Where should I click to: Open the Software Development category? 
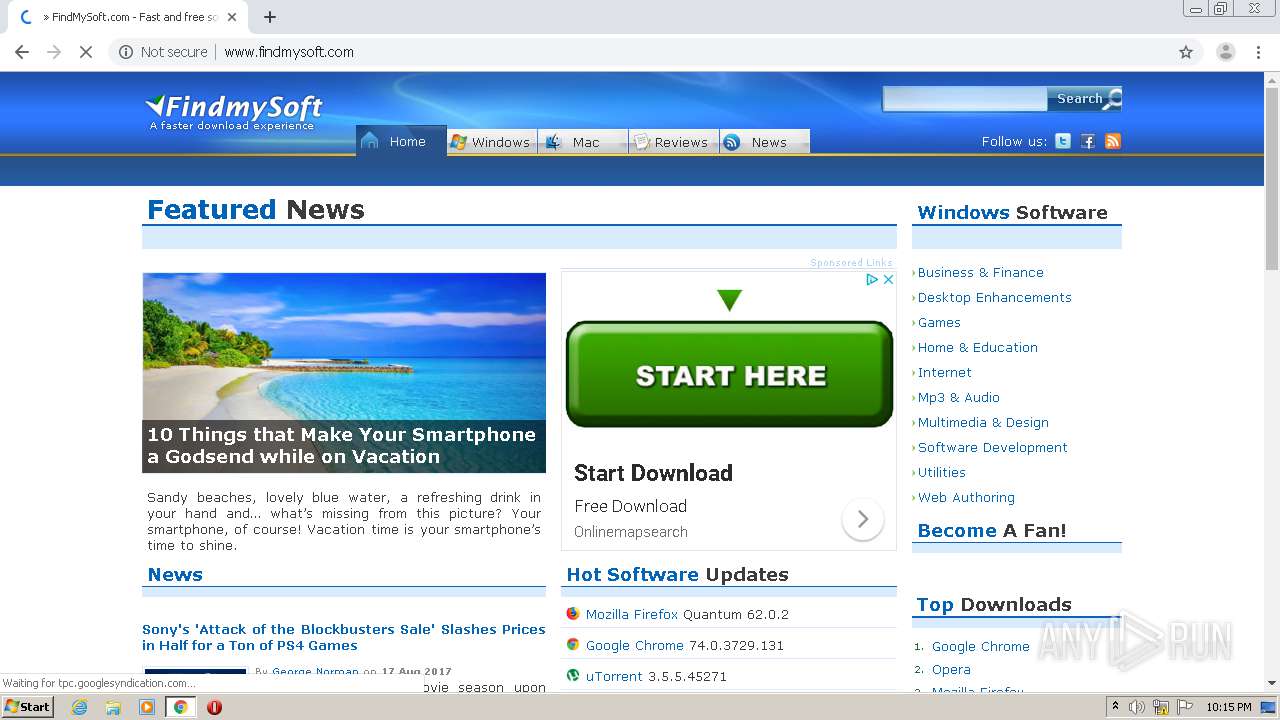(x=992, y=447)
